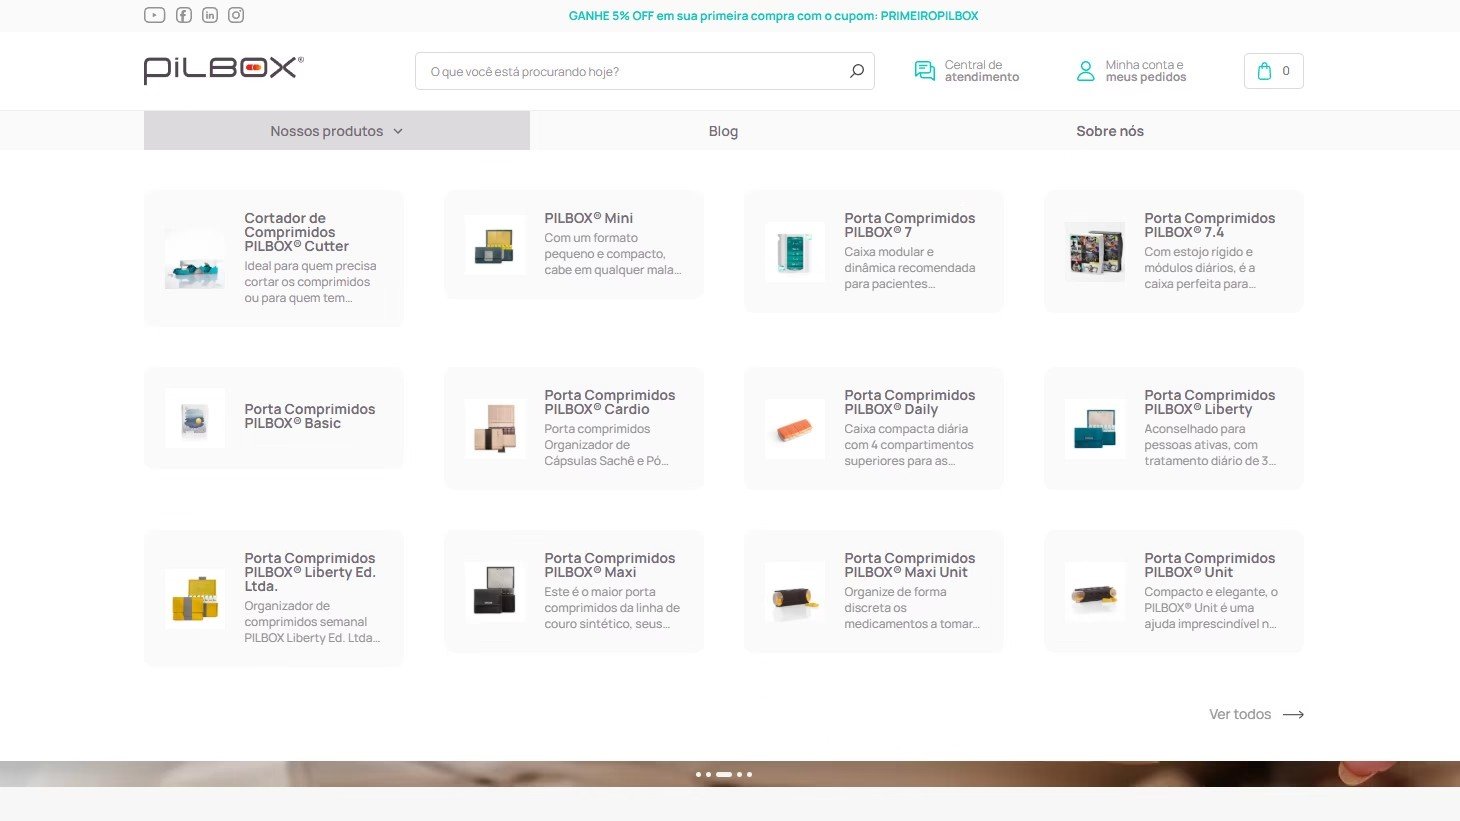
Task: Click the PILBOX Cardio product image
Action: click(x=495, y=428)
